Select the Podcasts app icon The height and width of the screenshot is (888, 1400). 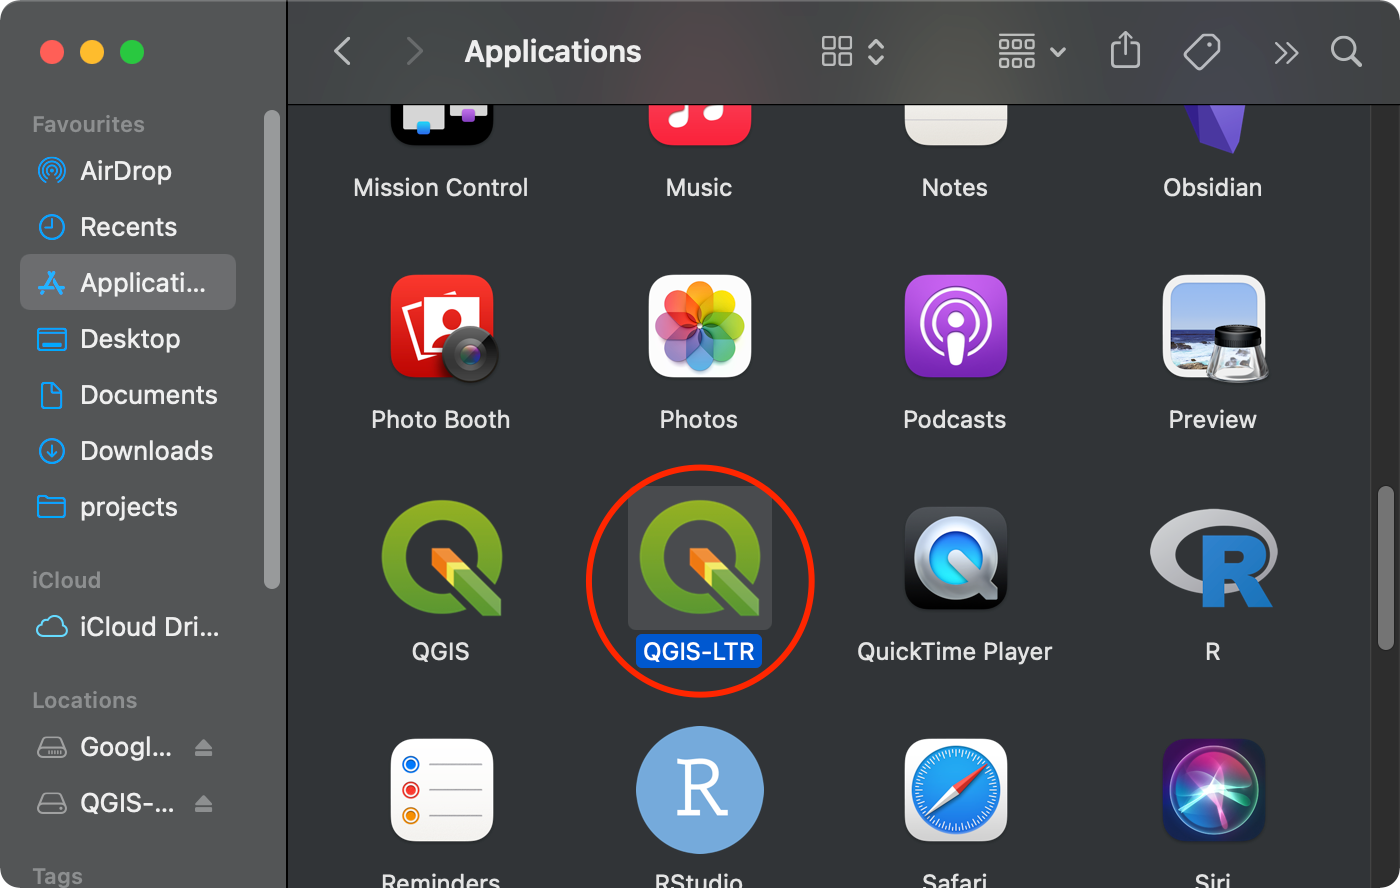(x=955, y=326)
